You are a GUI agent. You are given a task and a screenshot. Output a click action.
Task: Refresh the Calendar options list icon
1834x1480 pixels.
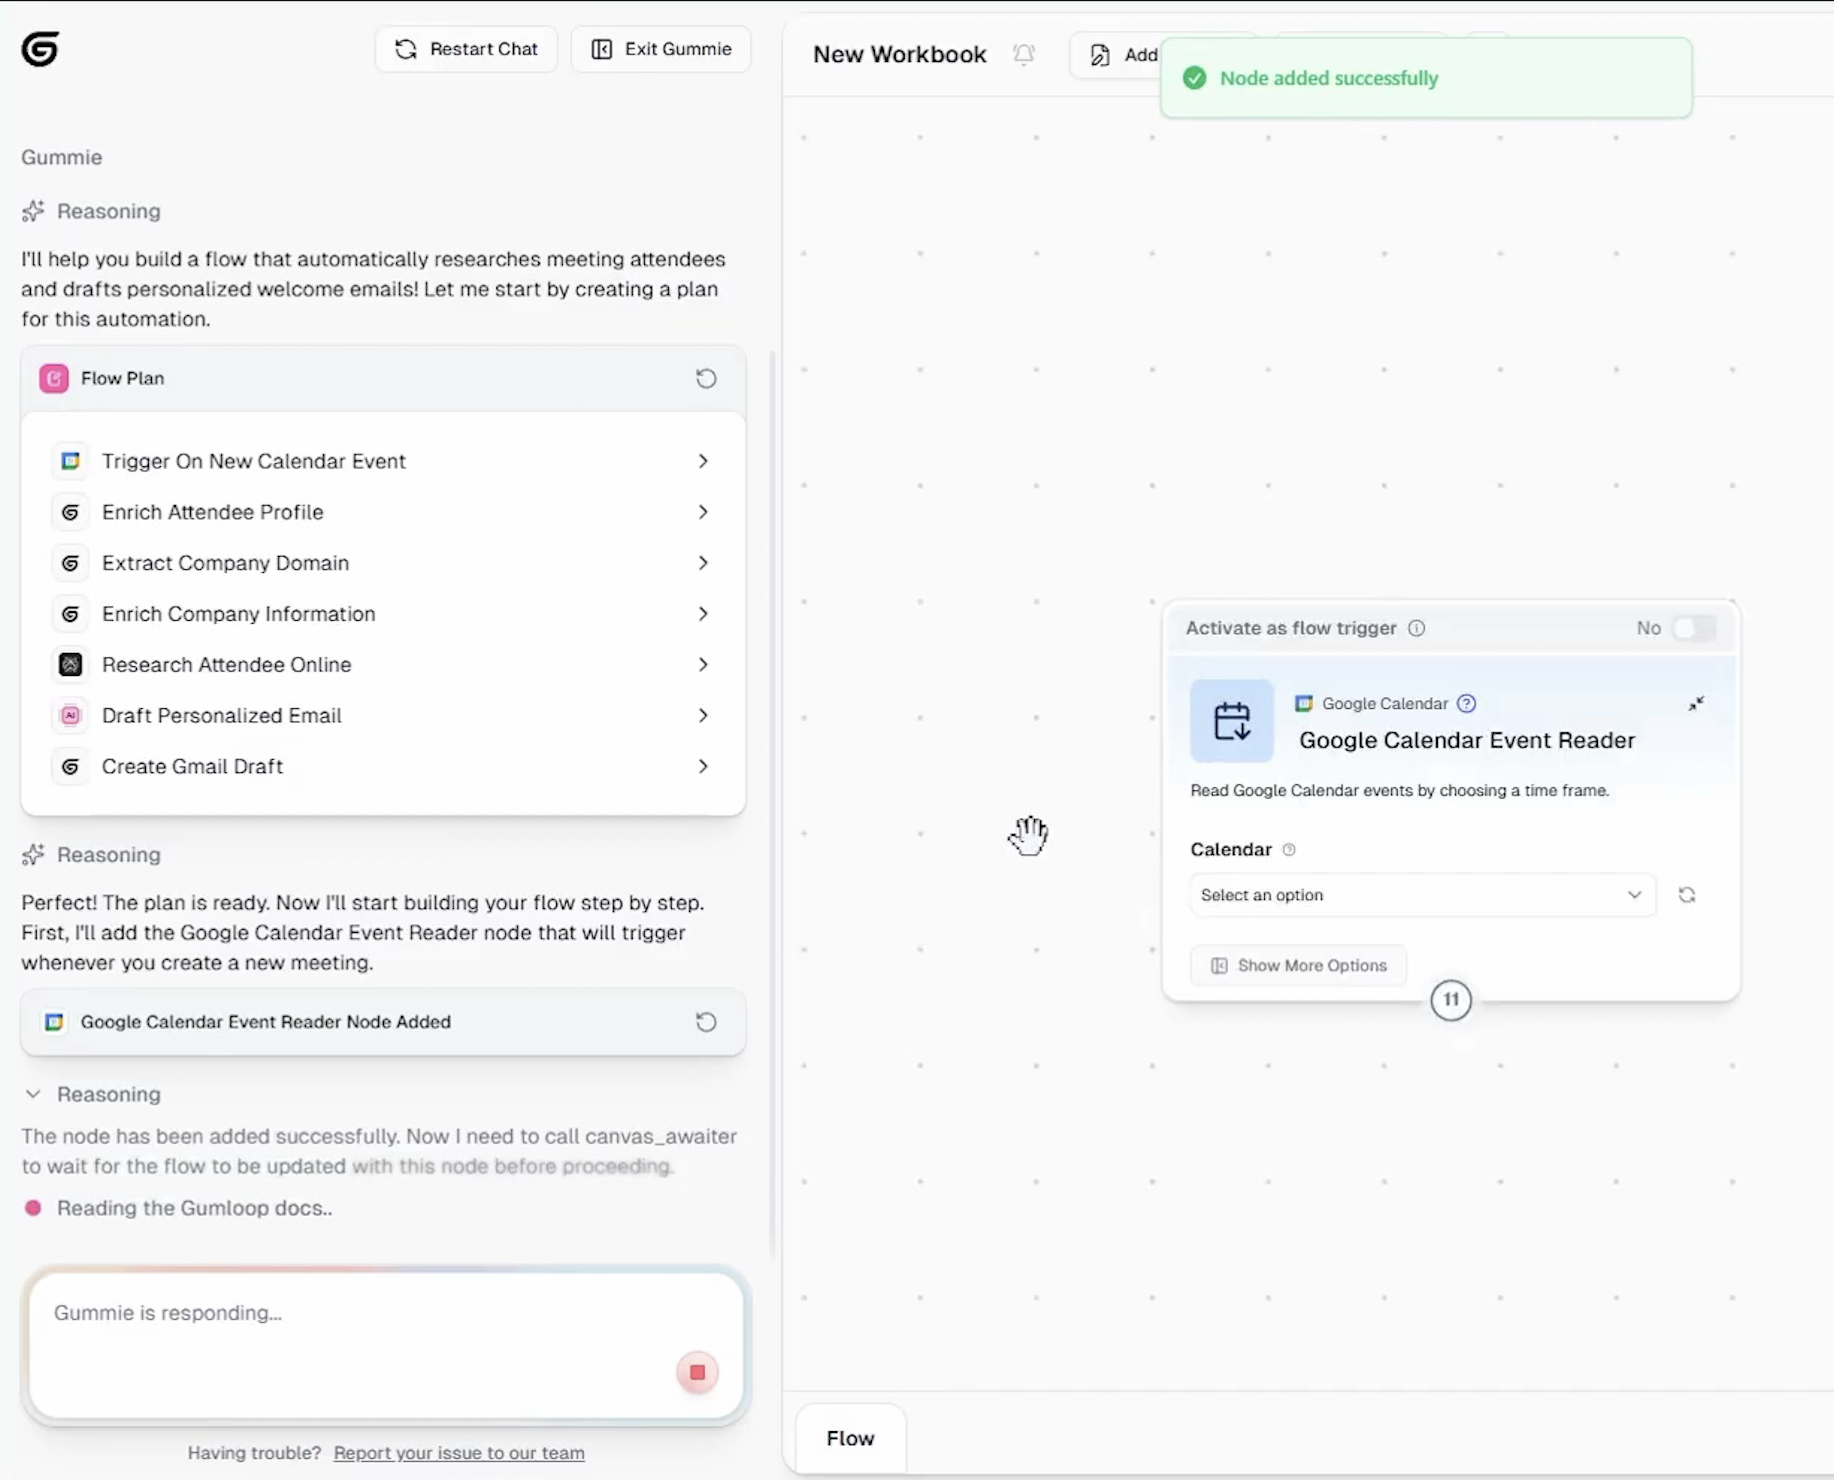[1687, 895]
